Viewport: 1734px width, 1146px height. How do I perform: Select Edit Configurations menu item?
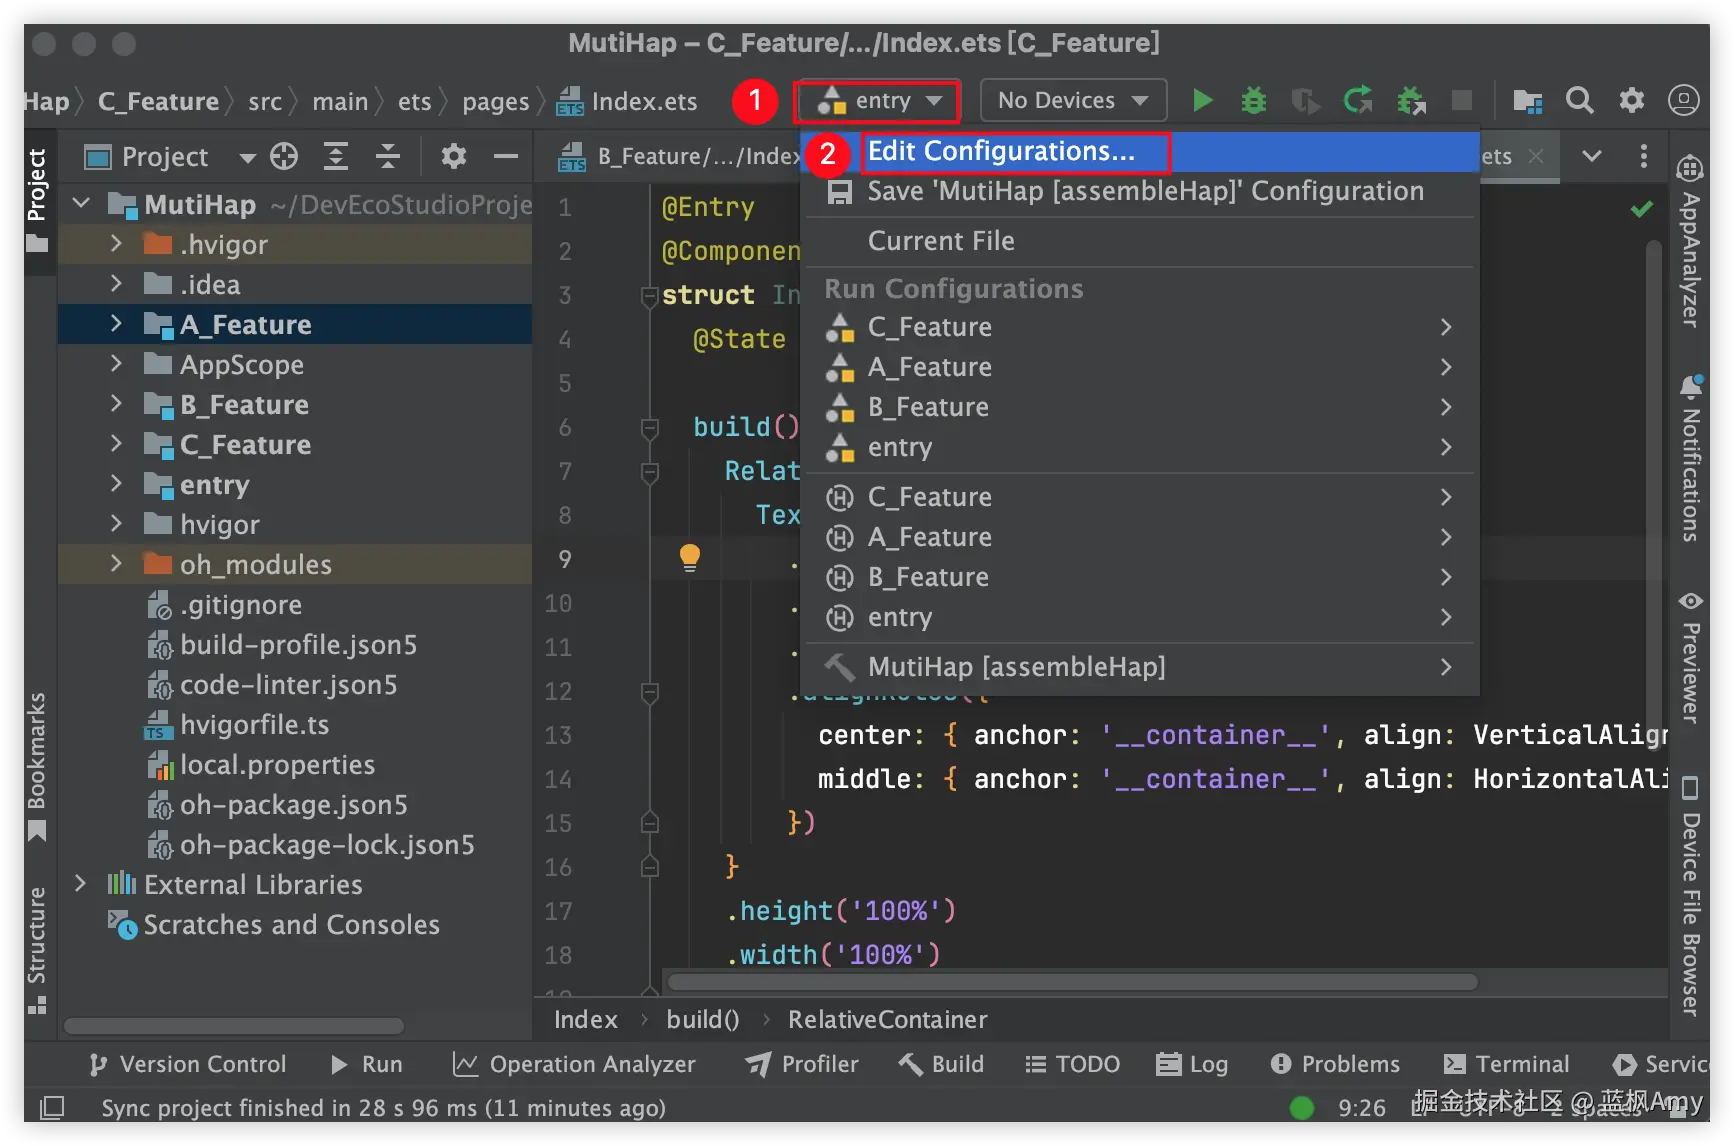click(1001, 152)
